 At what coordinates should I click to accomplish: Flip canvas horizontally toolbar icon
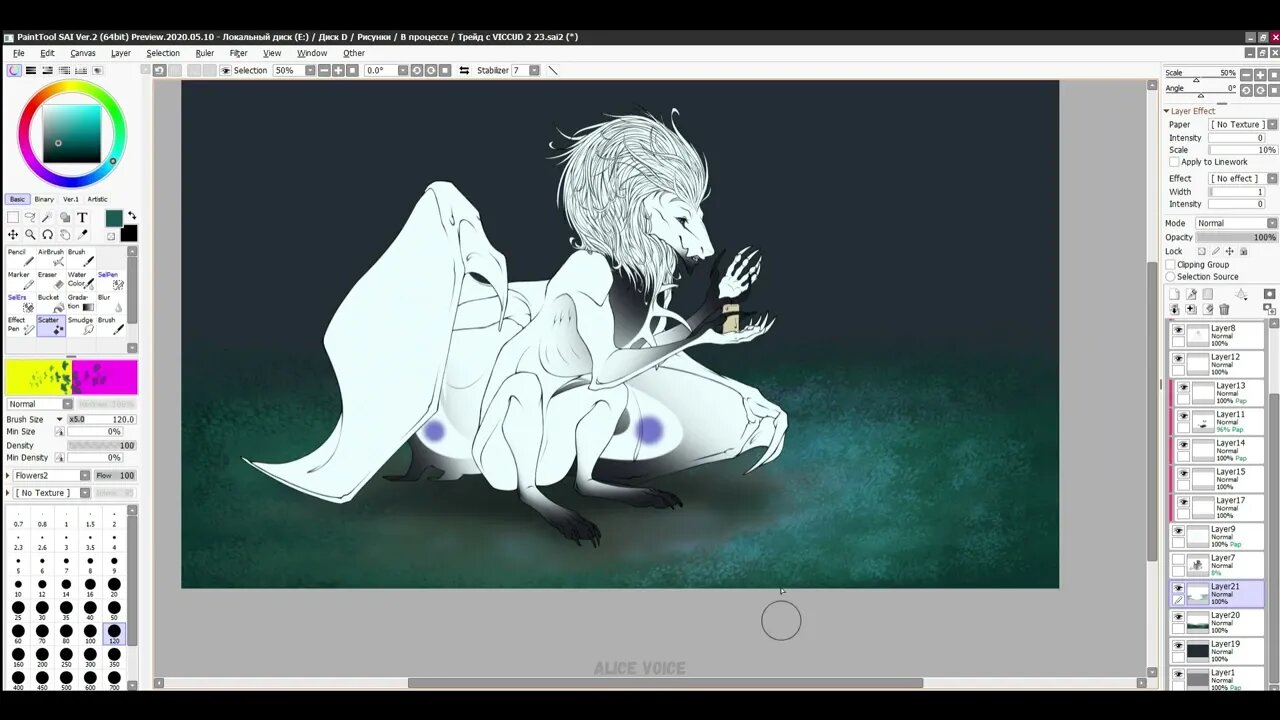coord(464,70)
